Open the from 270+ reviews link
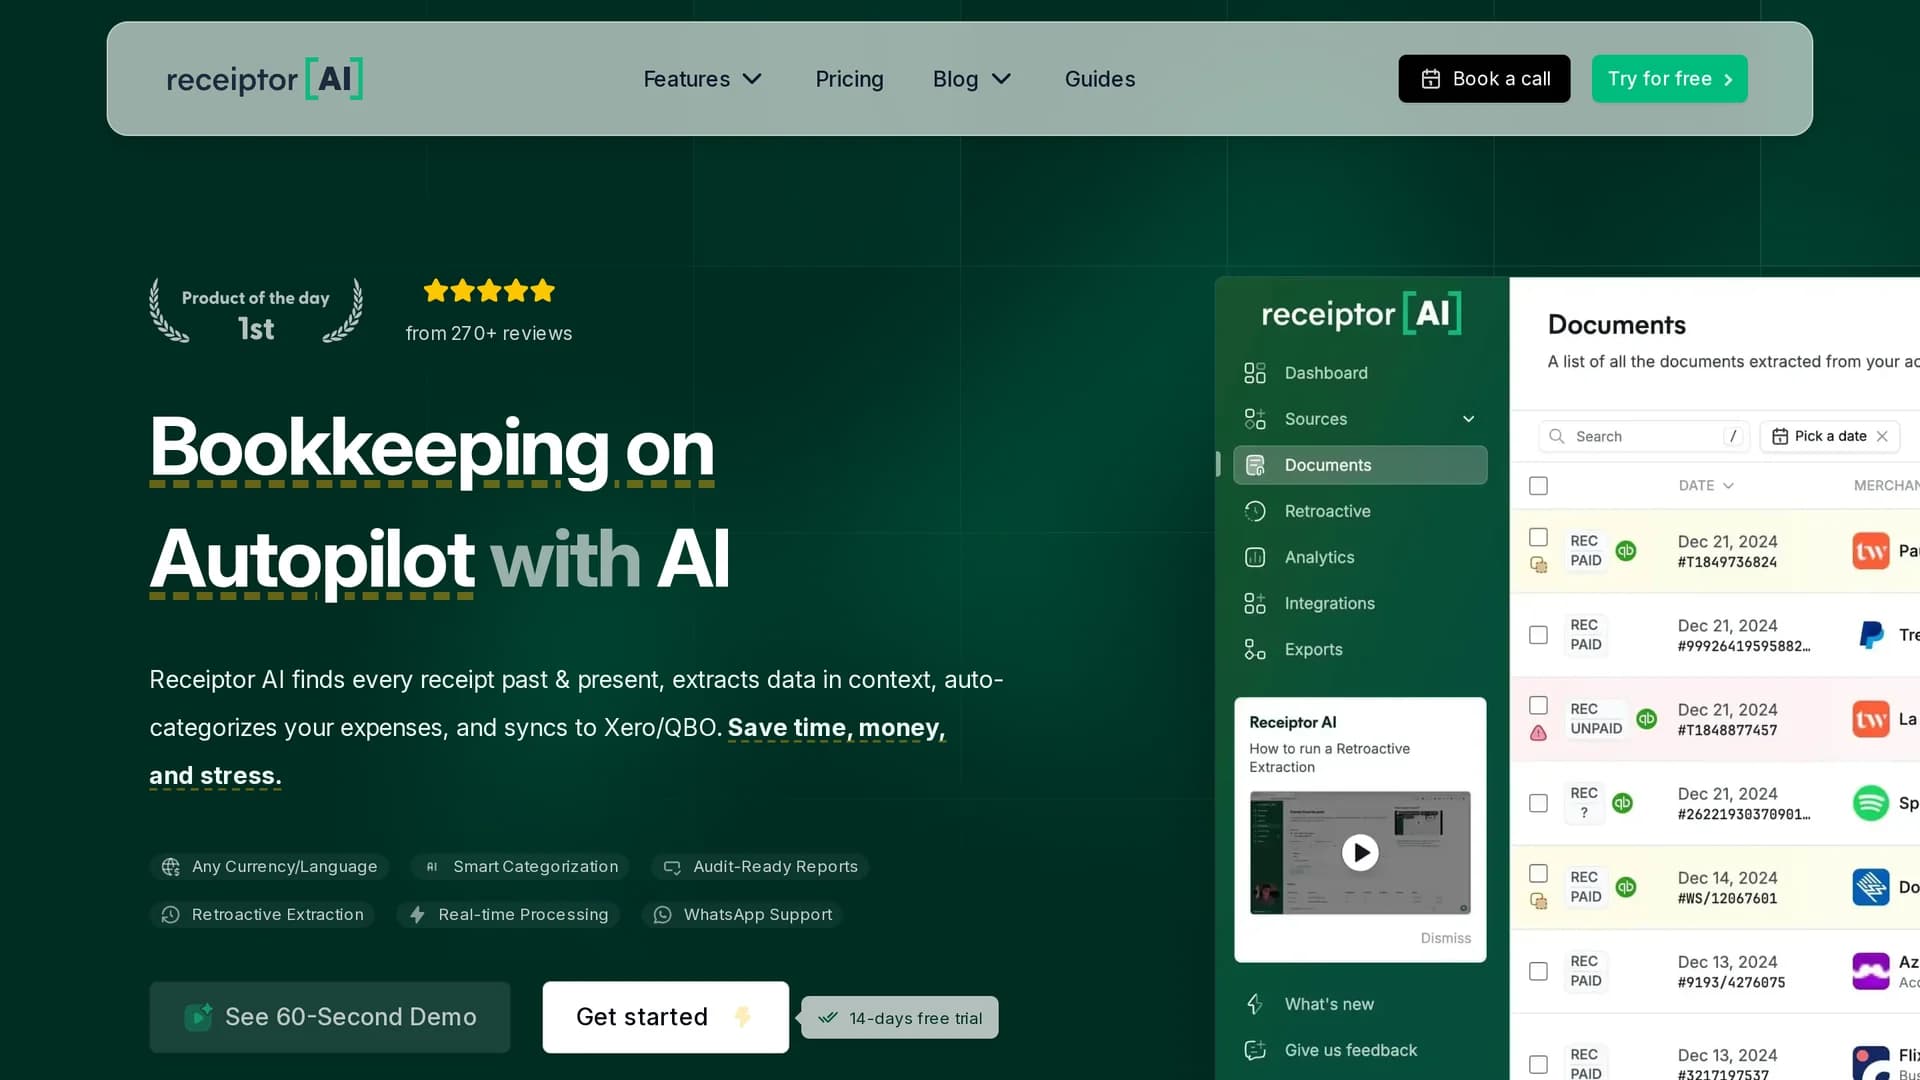This screenshot has height=1080, width=1920. point(489,333)
